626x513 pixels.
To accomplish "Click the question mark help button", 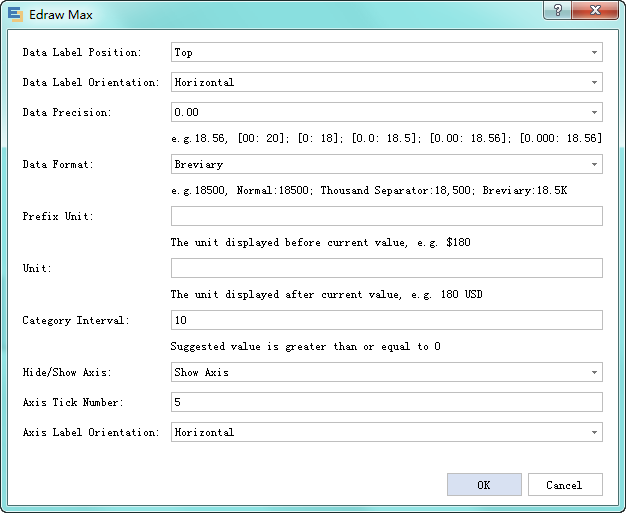I will 557,10.
